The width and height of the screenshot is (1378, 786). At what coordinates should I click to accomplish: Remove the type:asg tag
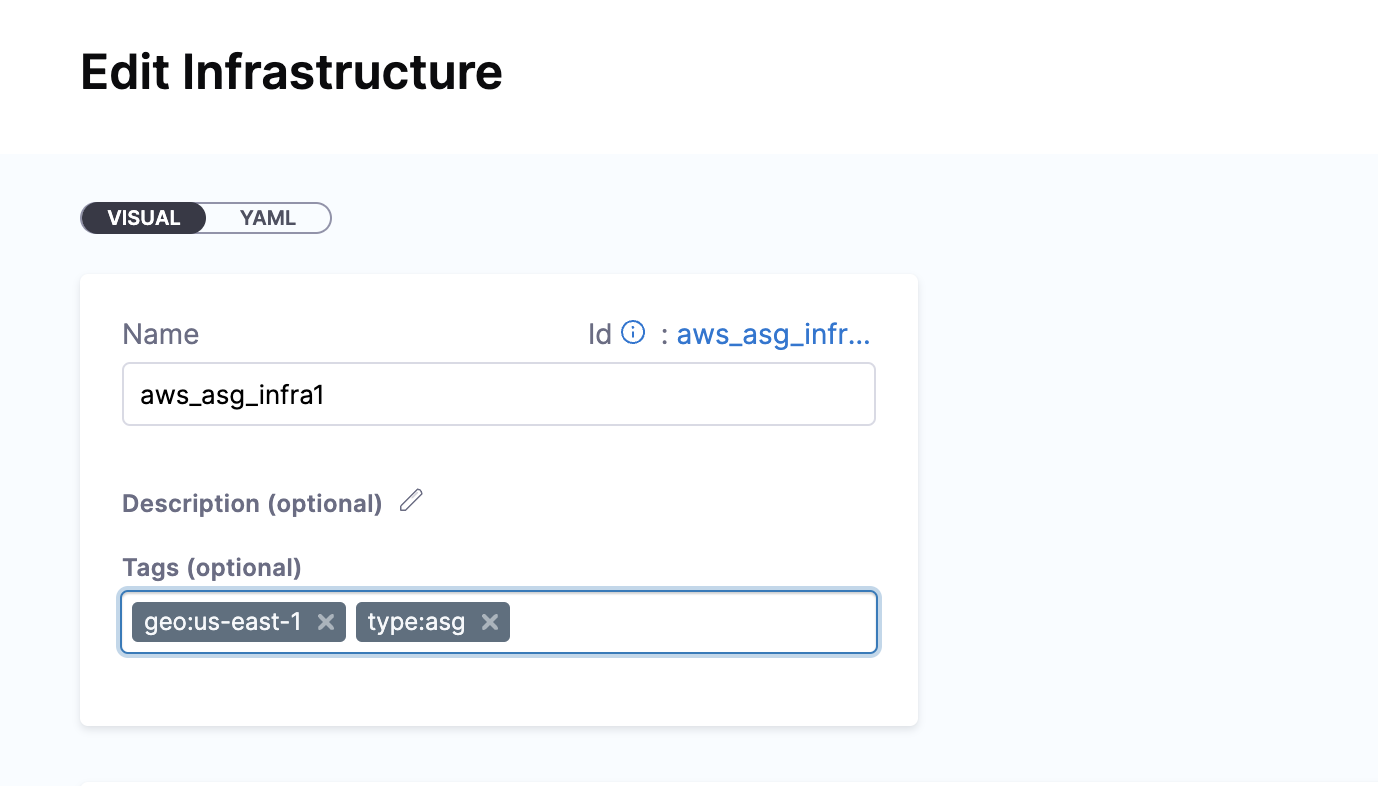pyautogui.click(x=489, y=622)
